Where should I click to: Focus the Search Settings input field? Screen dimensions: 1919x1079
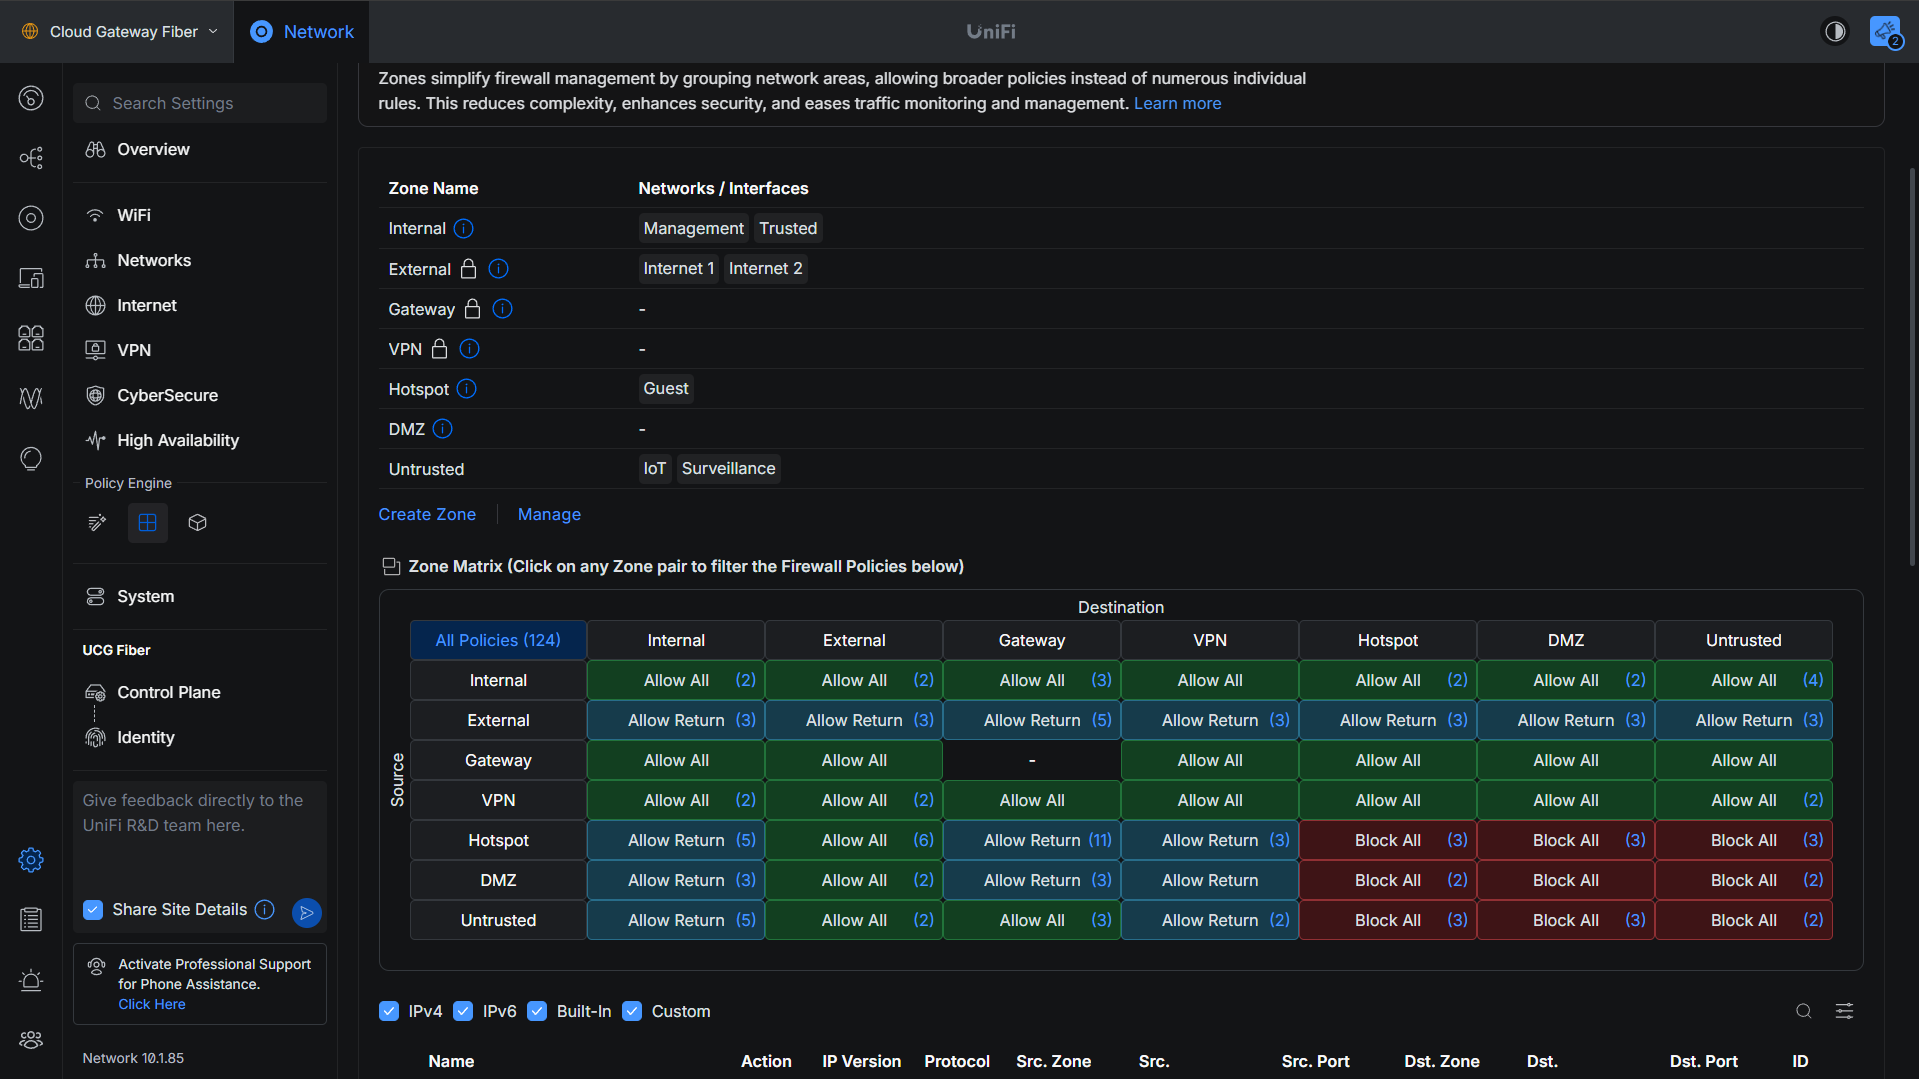tap(200, 103)
